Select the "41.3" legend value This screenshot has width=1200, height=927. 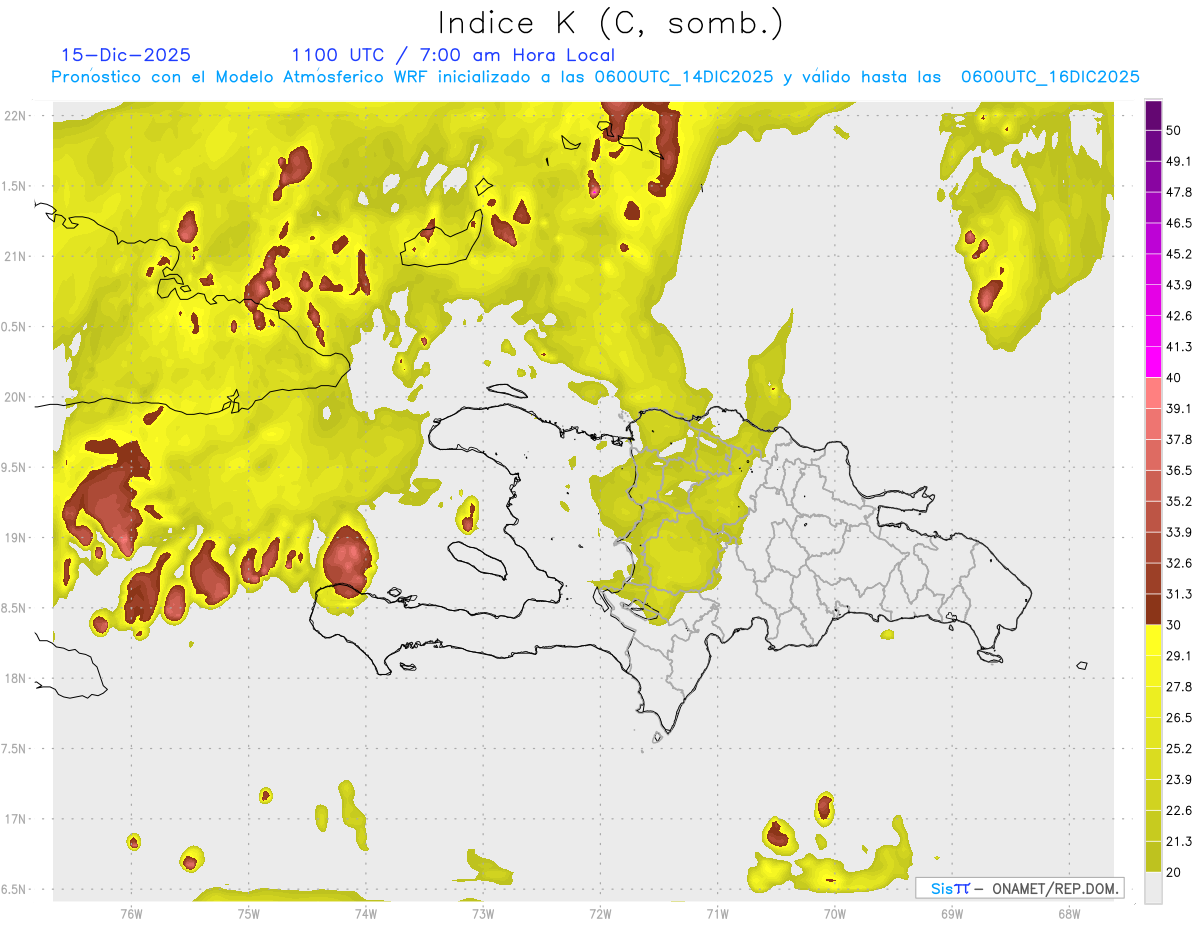1179,347
